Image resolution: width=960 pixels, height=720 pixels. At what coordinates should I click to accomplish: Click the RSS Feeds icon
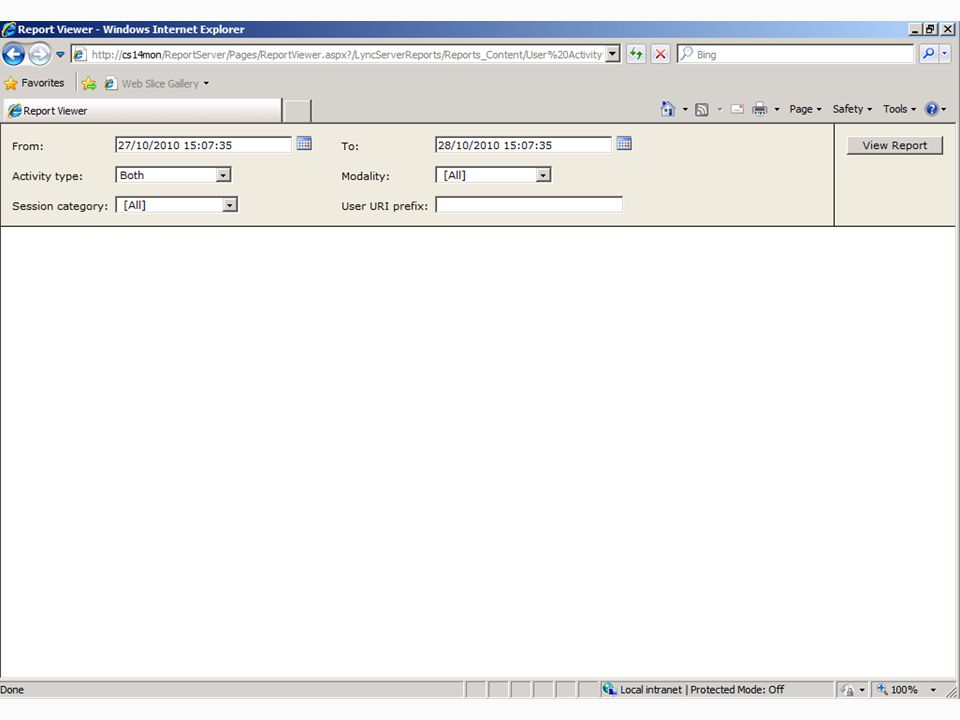(x=702, y=110)
